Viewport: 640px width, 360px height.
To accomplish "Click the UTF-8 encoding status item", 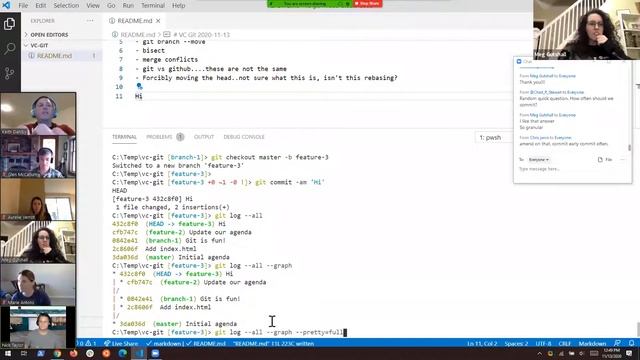I will 543,343.
